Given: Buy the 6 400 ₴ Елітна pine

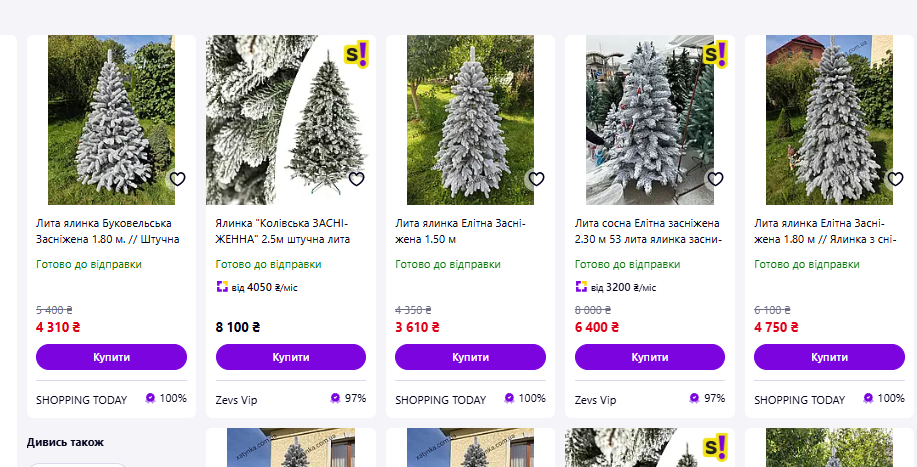Looking at the screenshot, I should (650, 357).
